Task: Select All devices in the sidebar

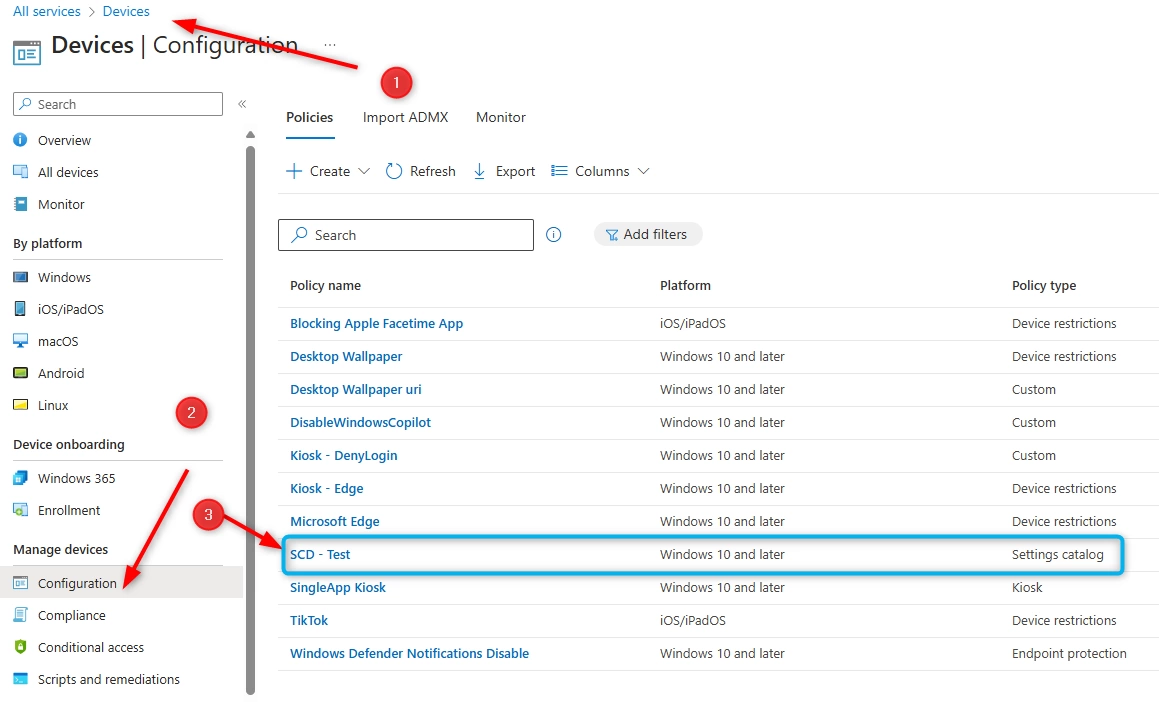Action: (68, 172)
